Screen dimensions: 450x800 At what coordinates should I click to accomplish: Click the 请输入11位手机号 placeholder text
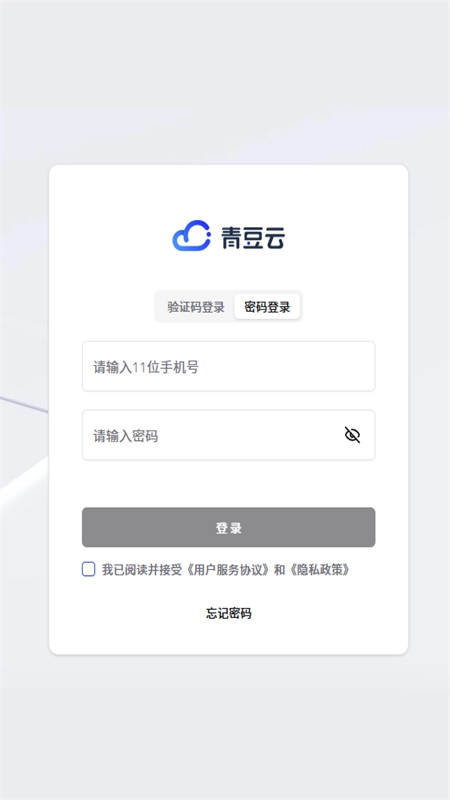(x=146, y=367)
